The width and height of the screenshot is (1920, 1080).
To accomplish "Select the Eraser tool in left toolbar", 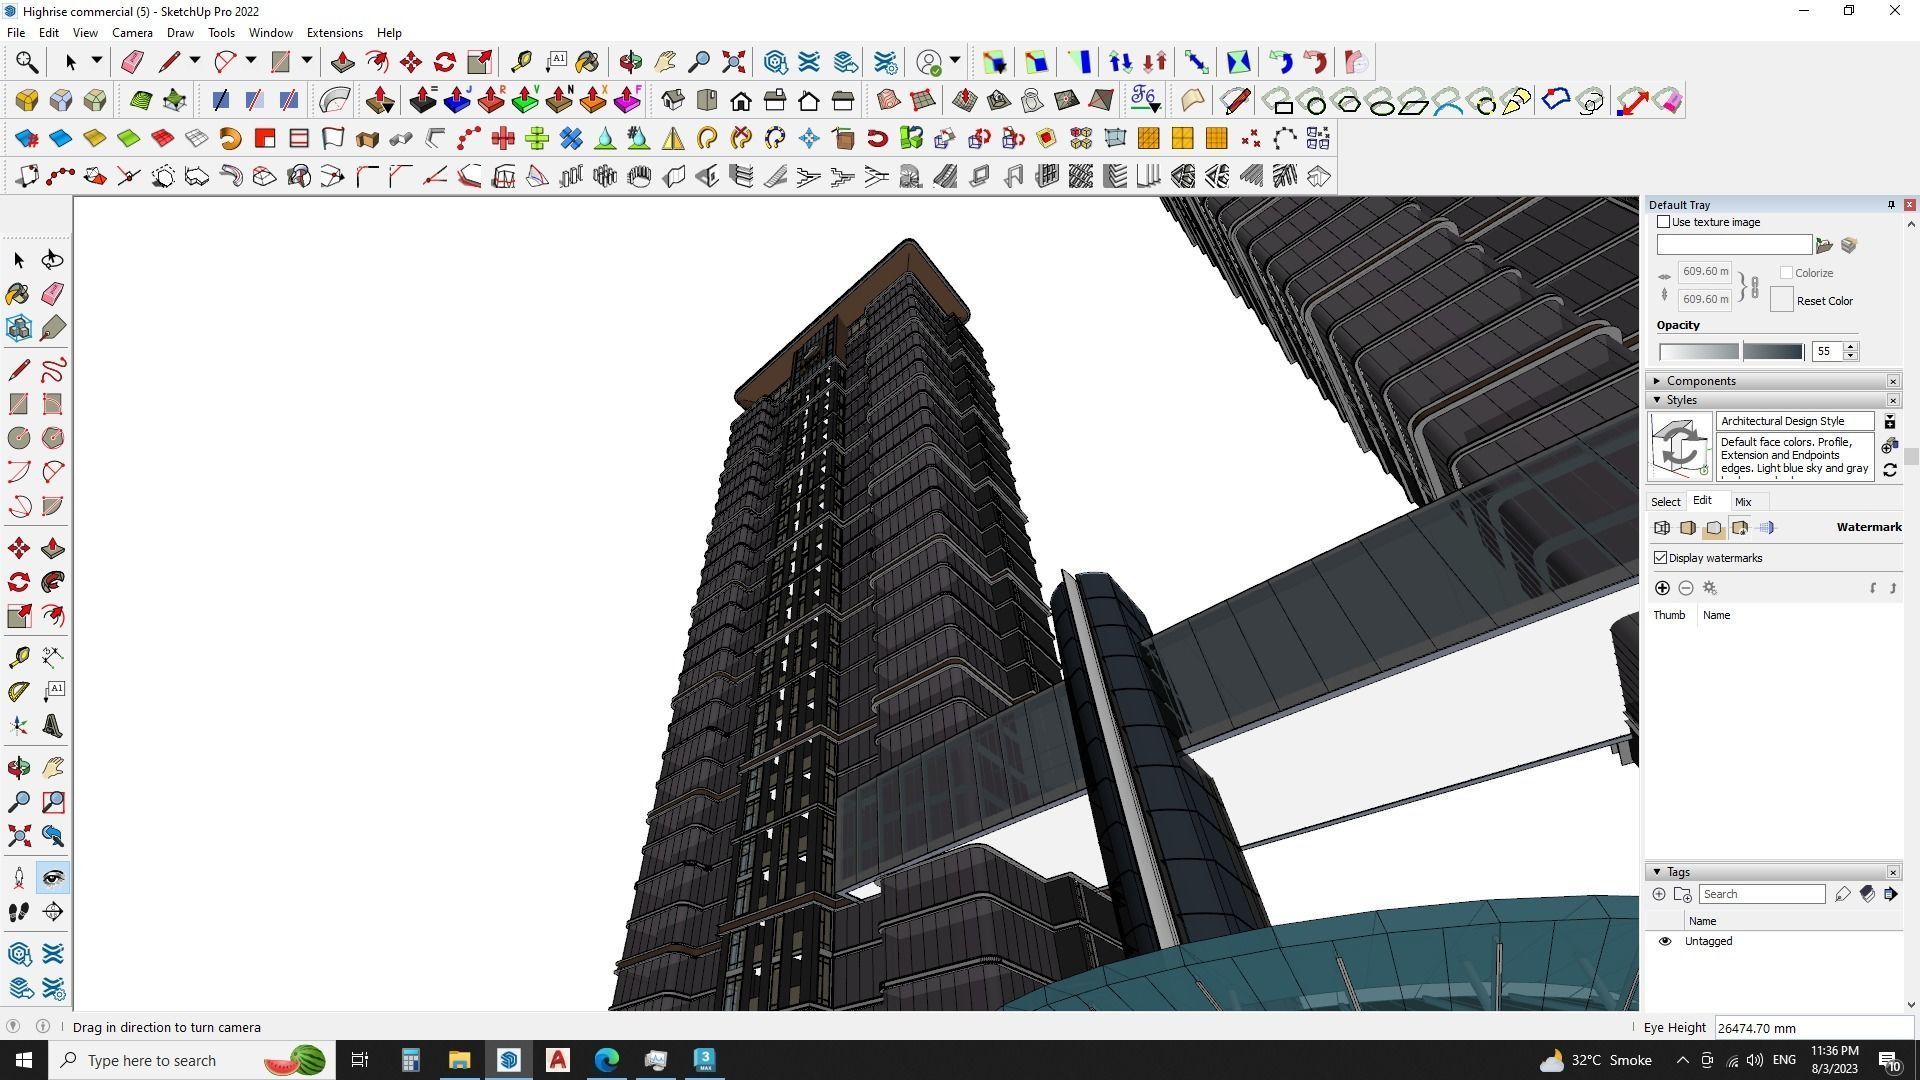I will (53, 293).
